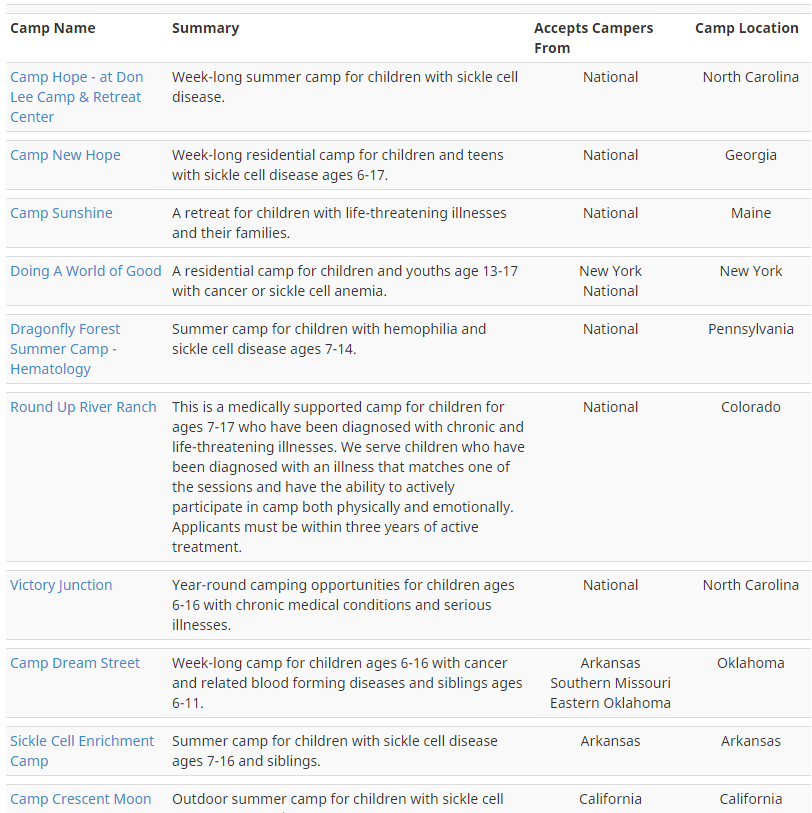Click the Pennsylvania location cell
This screenshot has height=813, width=812.
[x=750, y=329]
